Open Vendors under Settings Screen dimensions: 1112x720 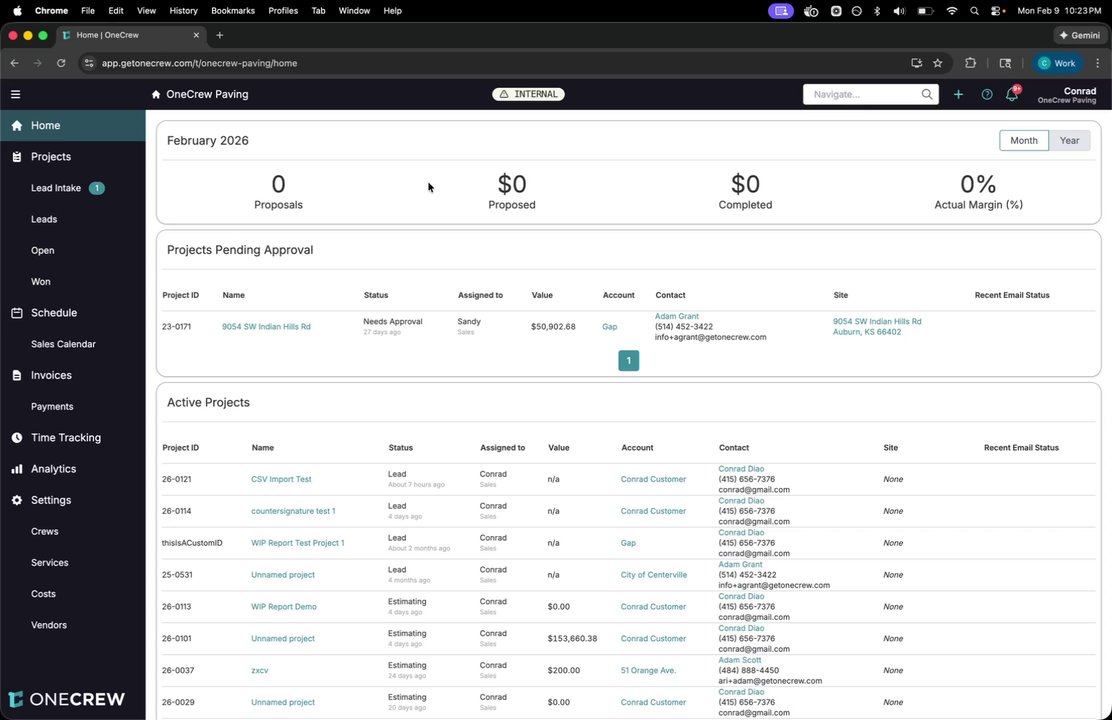click(49, 625)
